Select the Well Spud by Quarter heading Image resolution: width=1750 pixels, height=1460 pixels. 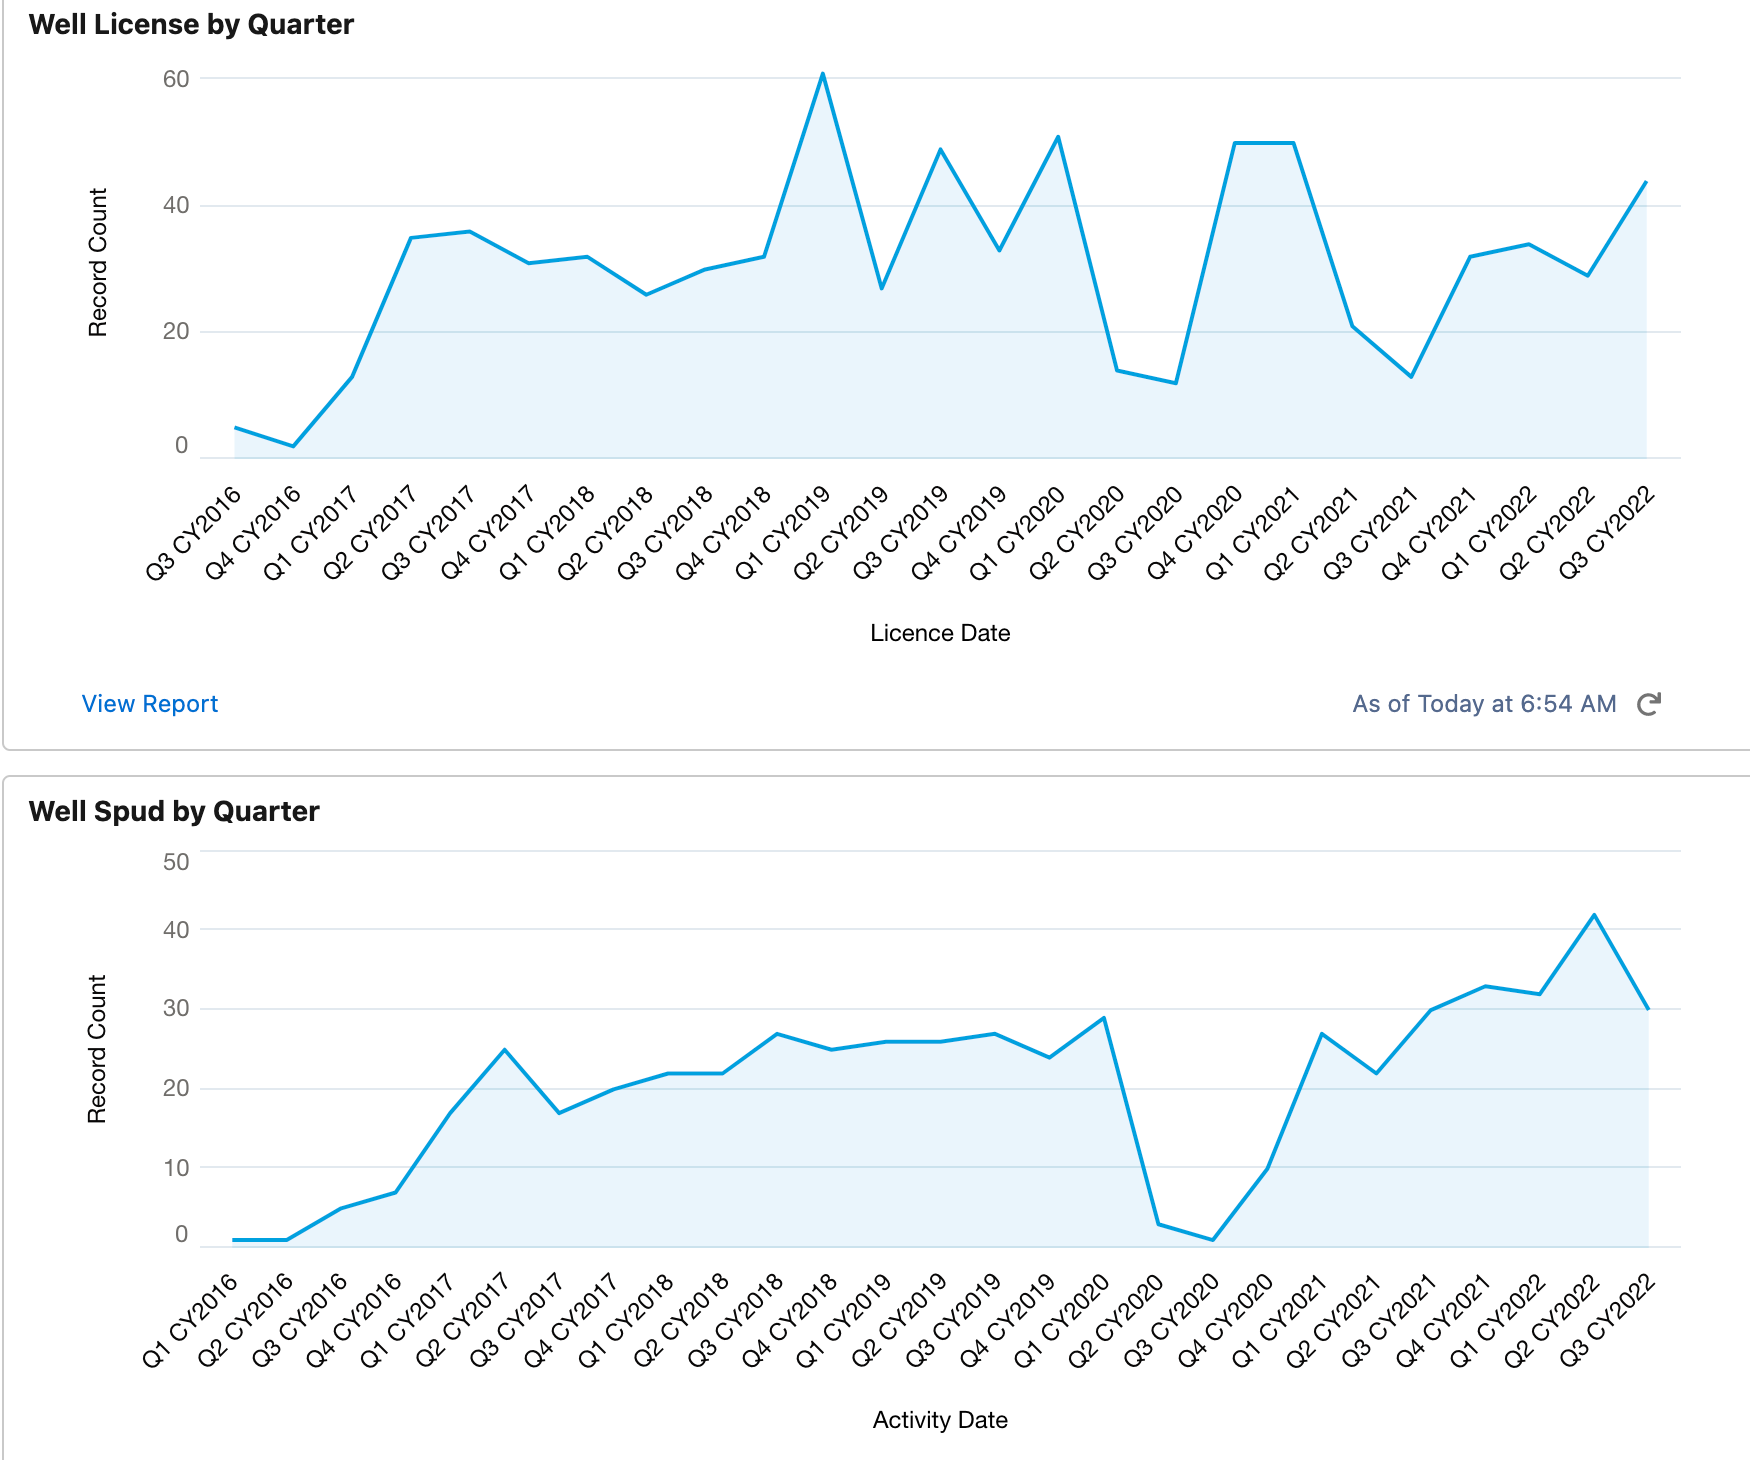pyautogui.click(x=174, y=811)
